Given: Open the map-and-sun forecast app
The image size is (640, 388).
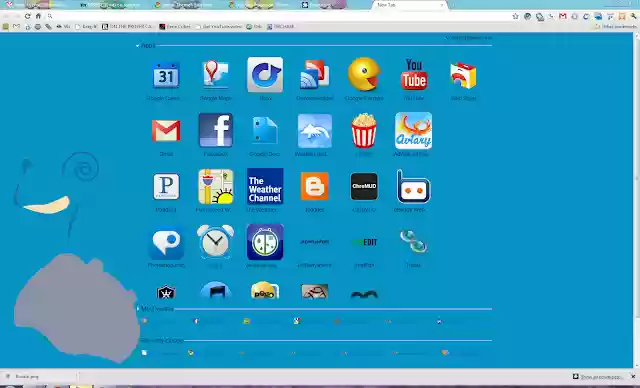Looking at the screenshot, I should pyautogui.click(x=216, y=186).
